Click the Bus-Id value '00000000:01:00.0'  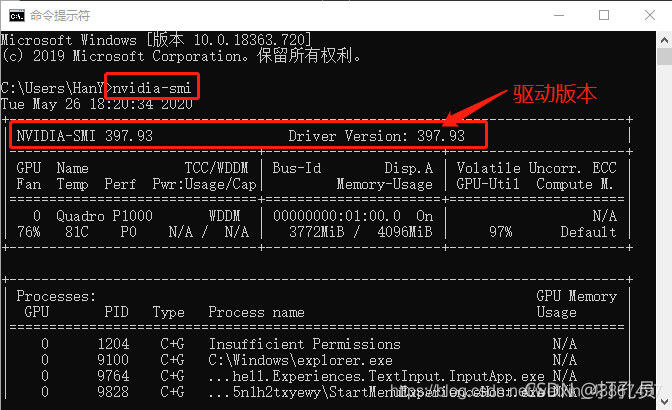[x=337, y=216]
